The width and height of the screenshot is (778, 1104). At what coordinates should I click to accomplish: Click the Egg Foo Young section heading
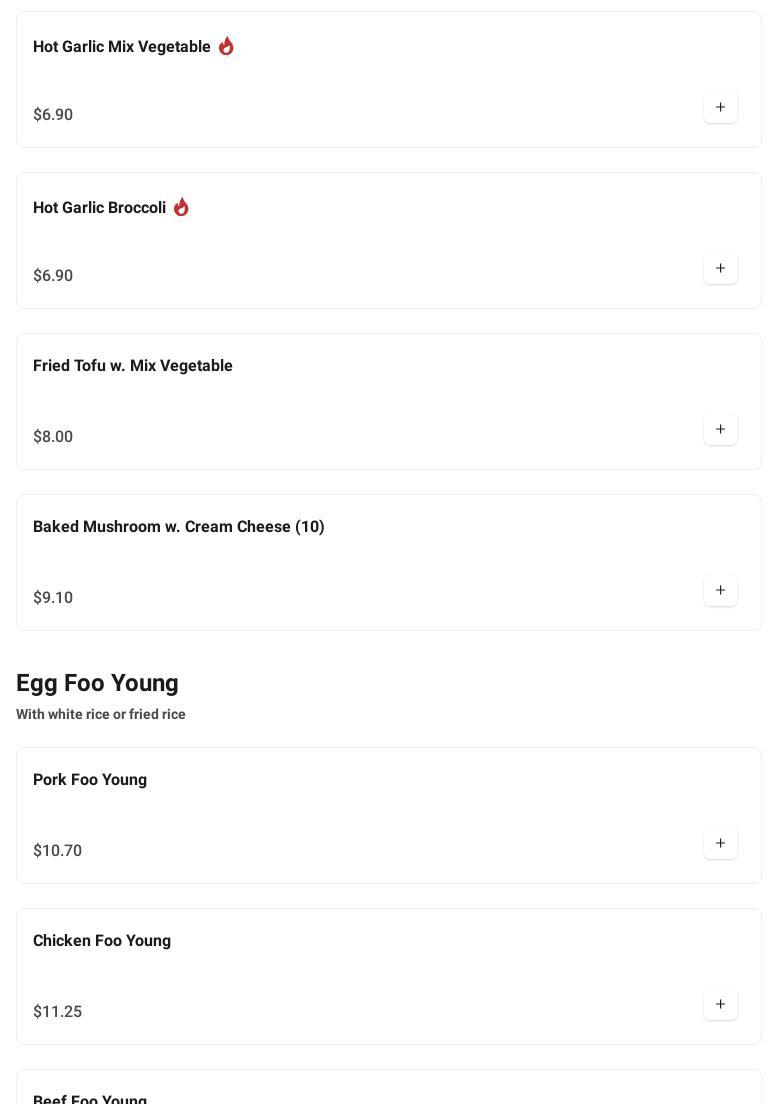click(97, 683)
